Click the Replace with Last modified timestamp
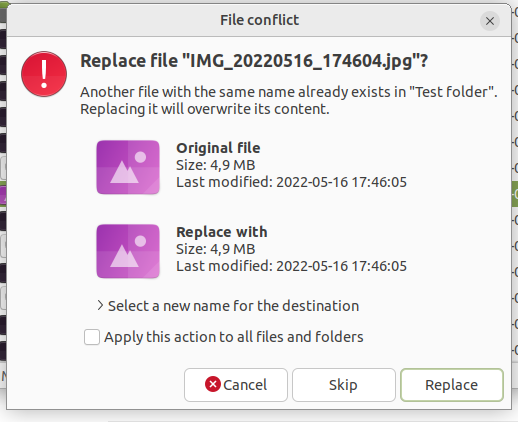Viewport: 518px width, 422px height. pyautogui.click(x=291, y=266)
